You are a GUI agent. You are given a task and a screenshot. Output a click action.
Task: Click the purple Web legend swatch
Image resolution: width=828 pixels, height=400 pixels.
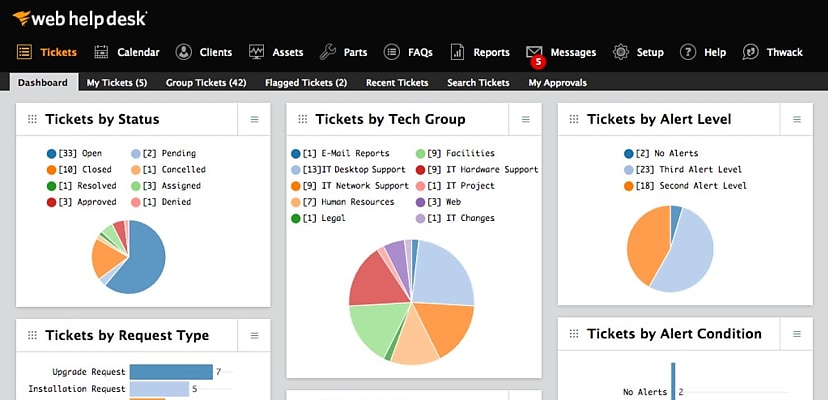click(420, 202)
